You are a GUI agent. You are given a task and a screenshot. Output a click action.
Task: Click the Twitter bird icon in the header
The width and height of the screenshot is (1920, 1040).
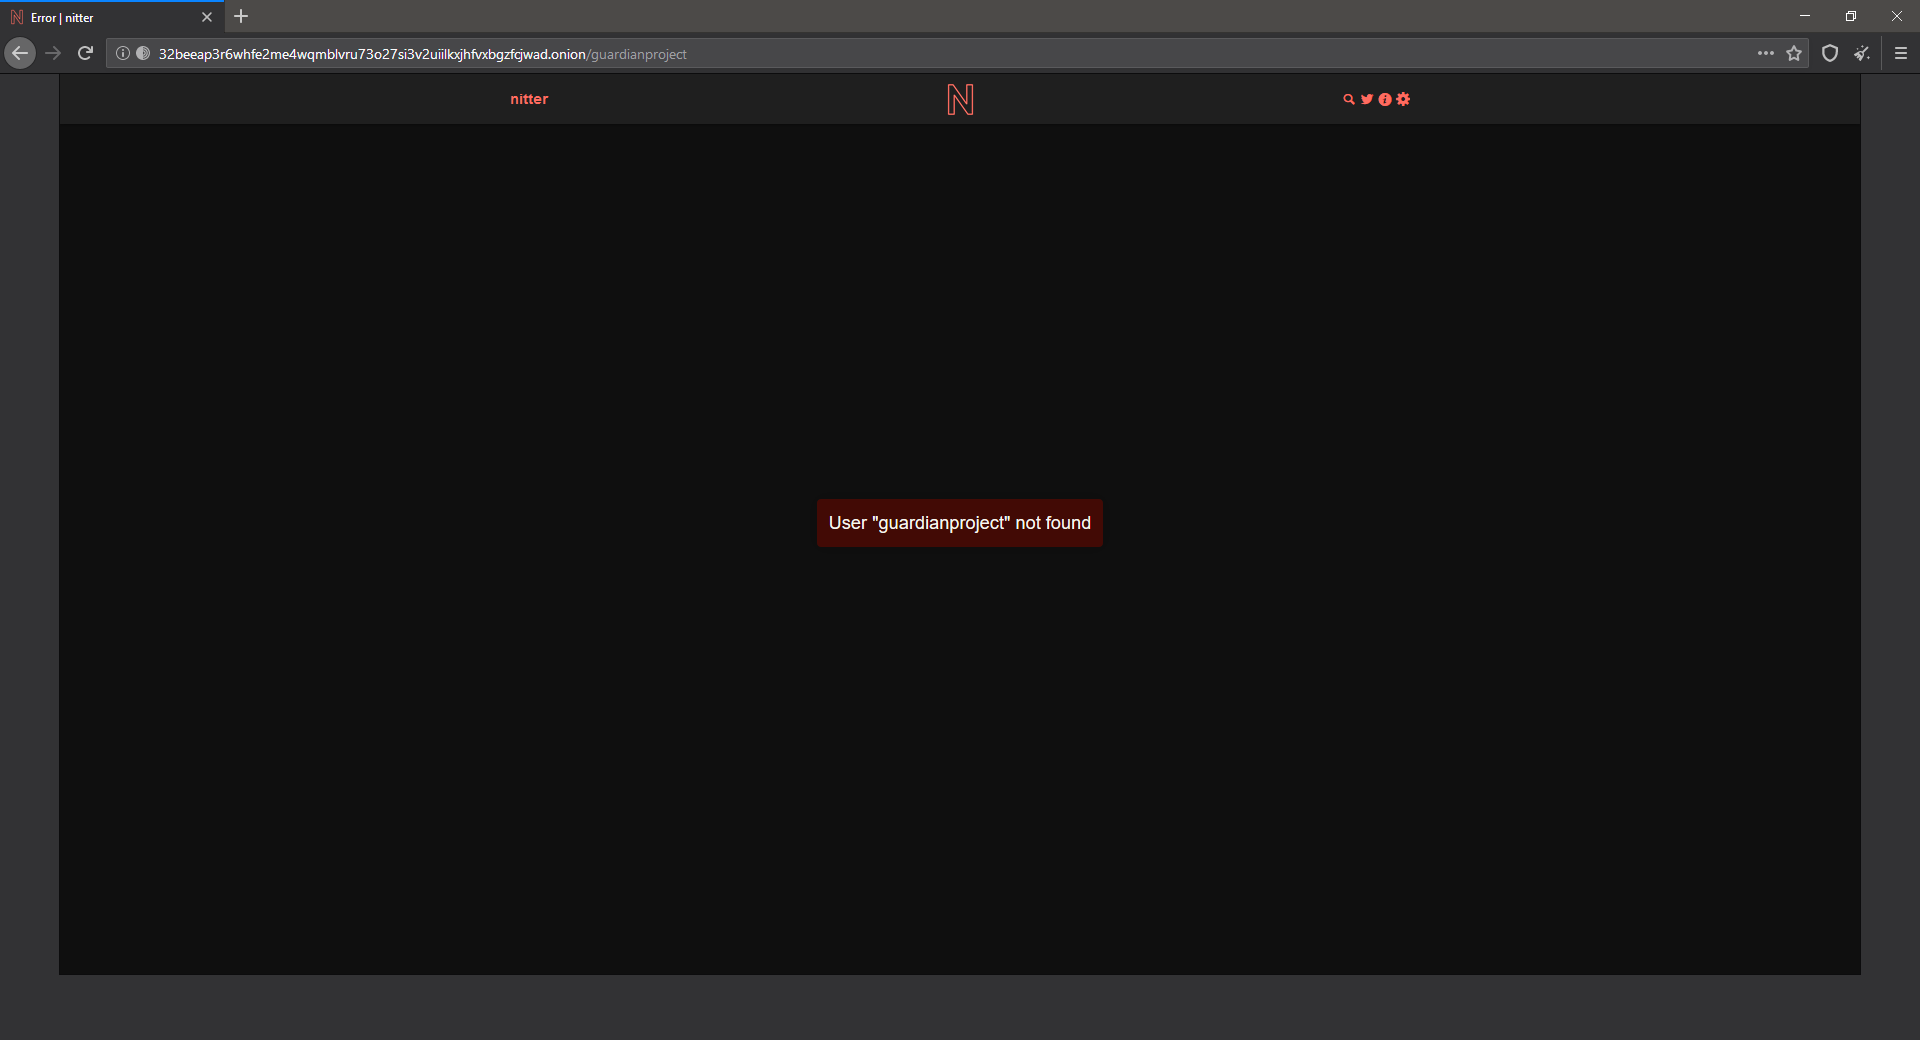click(1366, 99)
